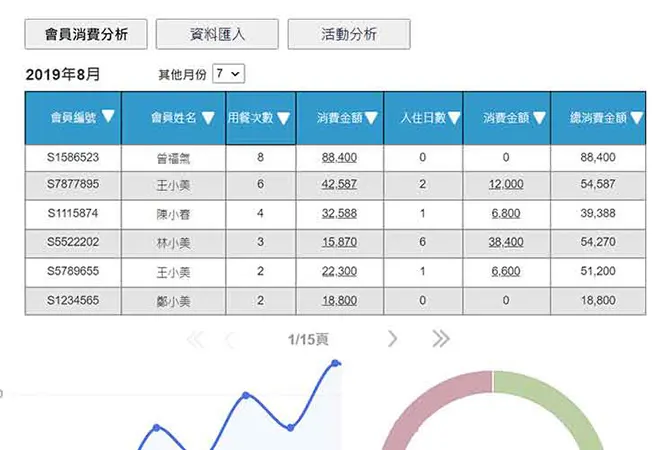Open the 其他月份 month dropdown
The width and height of the screenshot is (665, 450).
click(228, 74)
